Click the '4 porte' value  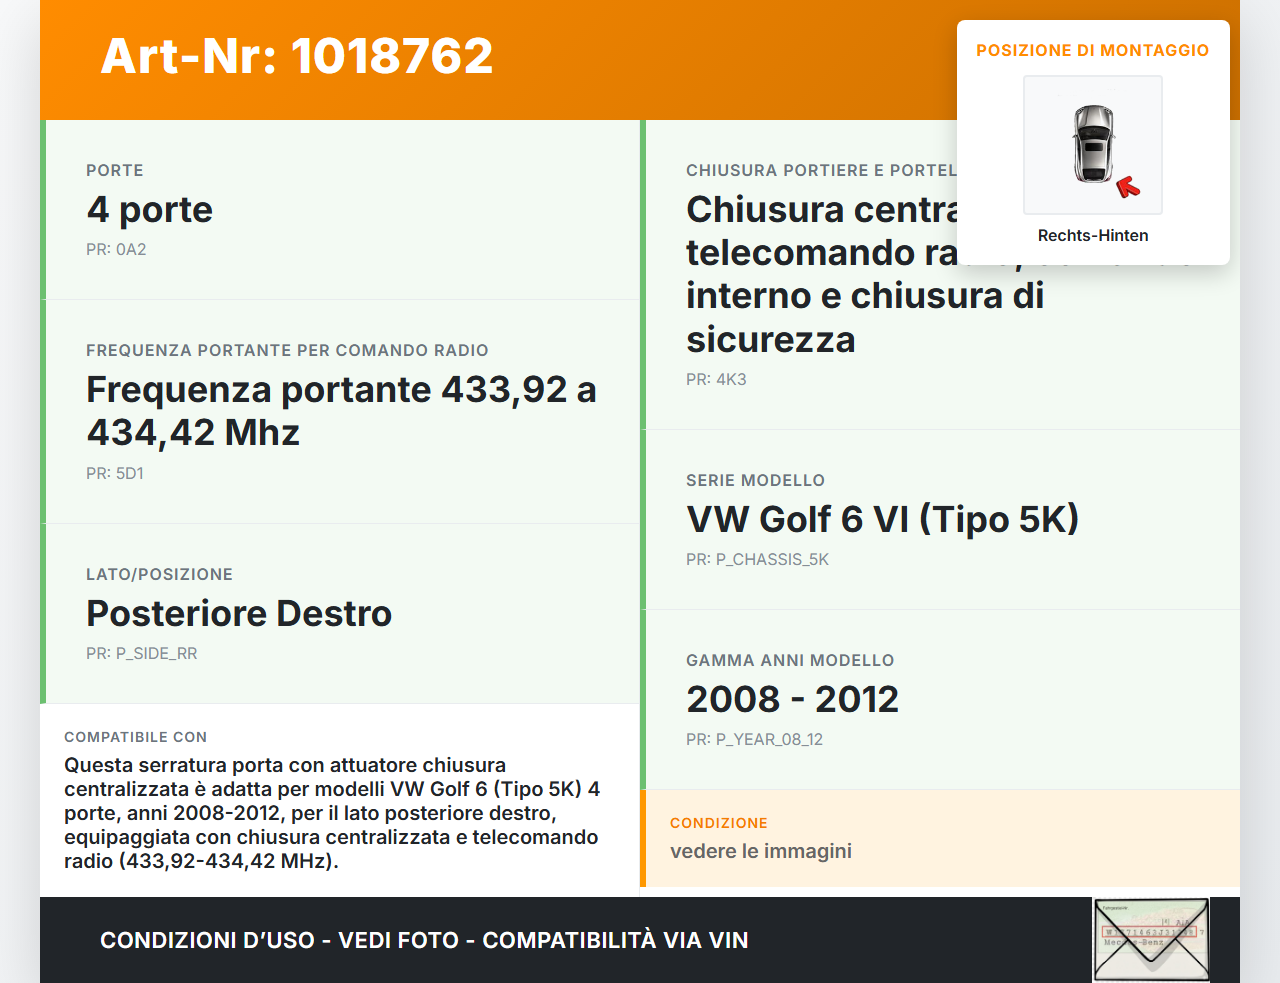pos(150,210)
